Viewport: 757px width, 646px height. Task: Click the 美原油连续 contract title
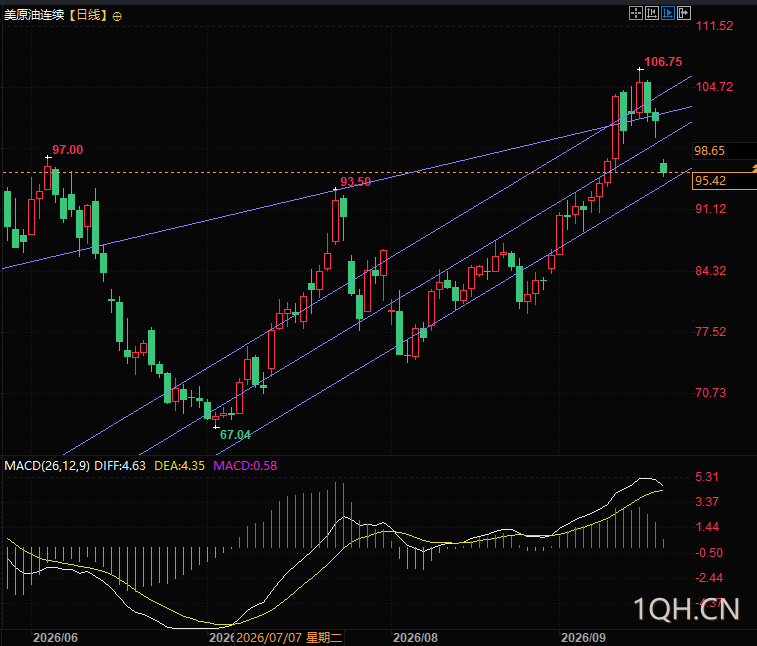[x=34, y=15]
